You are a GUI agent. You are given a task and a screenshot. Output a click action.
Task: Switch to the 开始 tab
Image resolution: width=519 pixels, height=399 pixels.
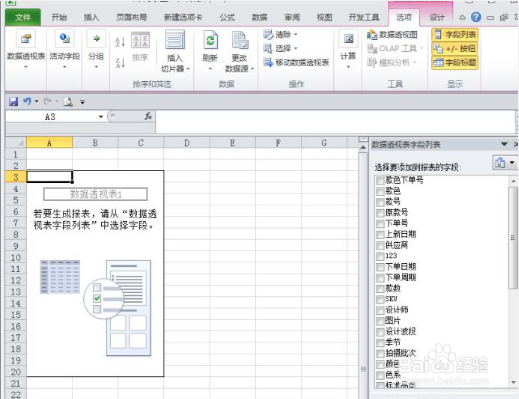(x=59, y=17)
